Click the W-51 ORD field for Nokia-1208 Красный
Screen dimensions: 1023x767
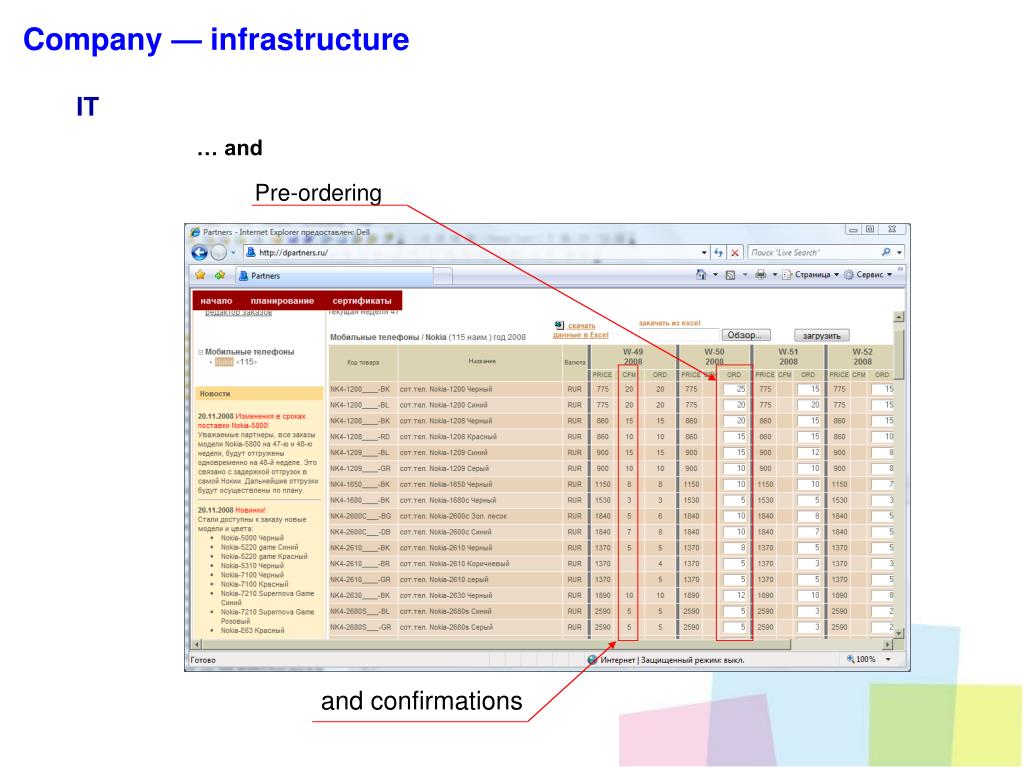[x=808, y=437]
